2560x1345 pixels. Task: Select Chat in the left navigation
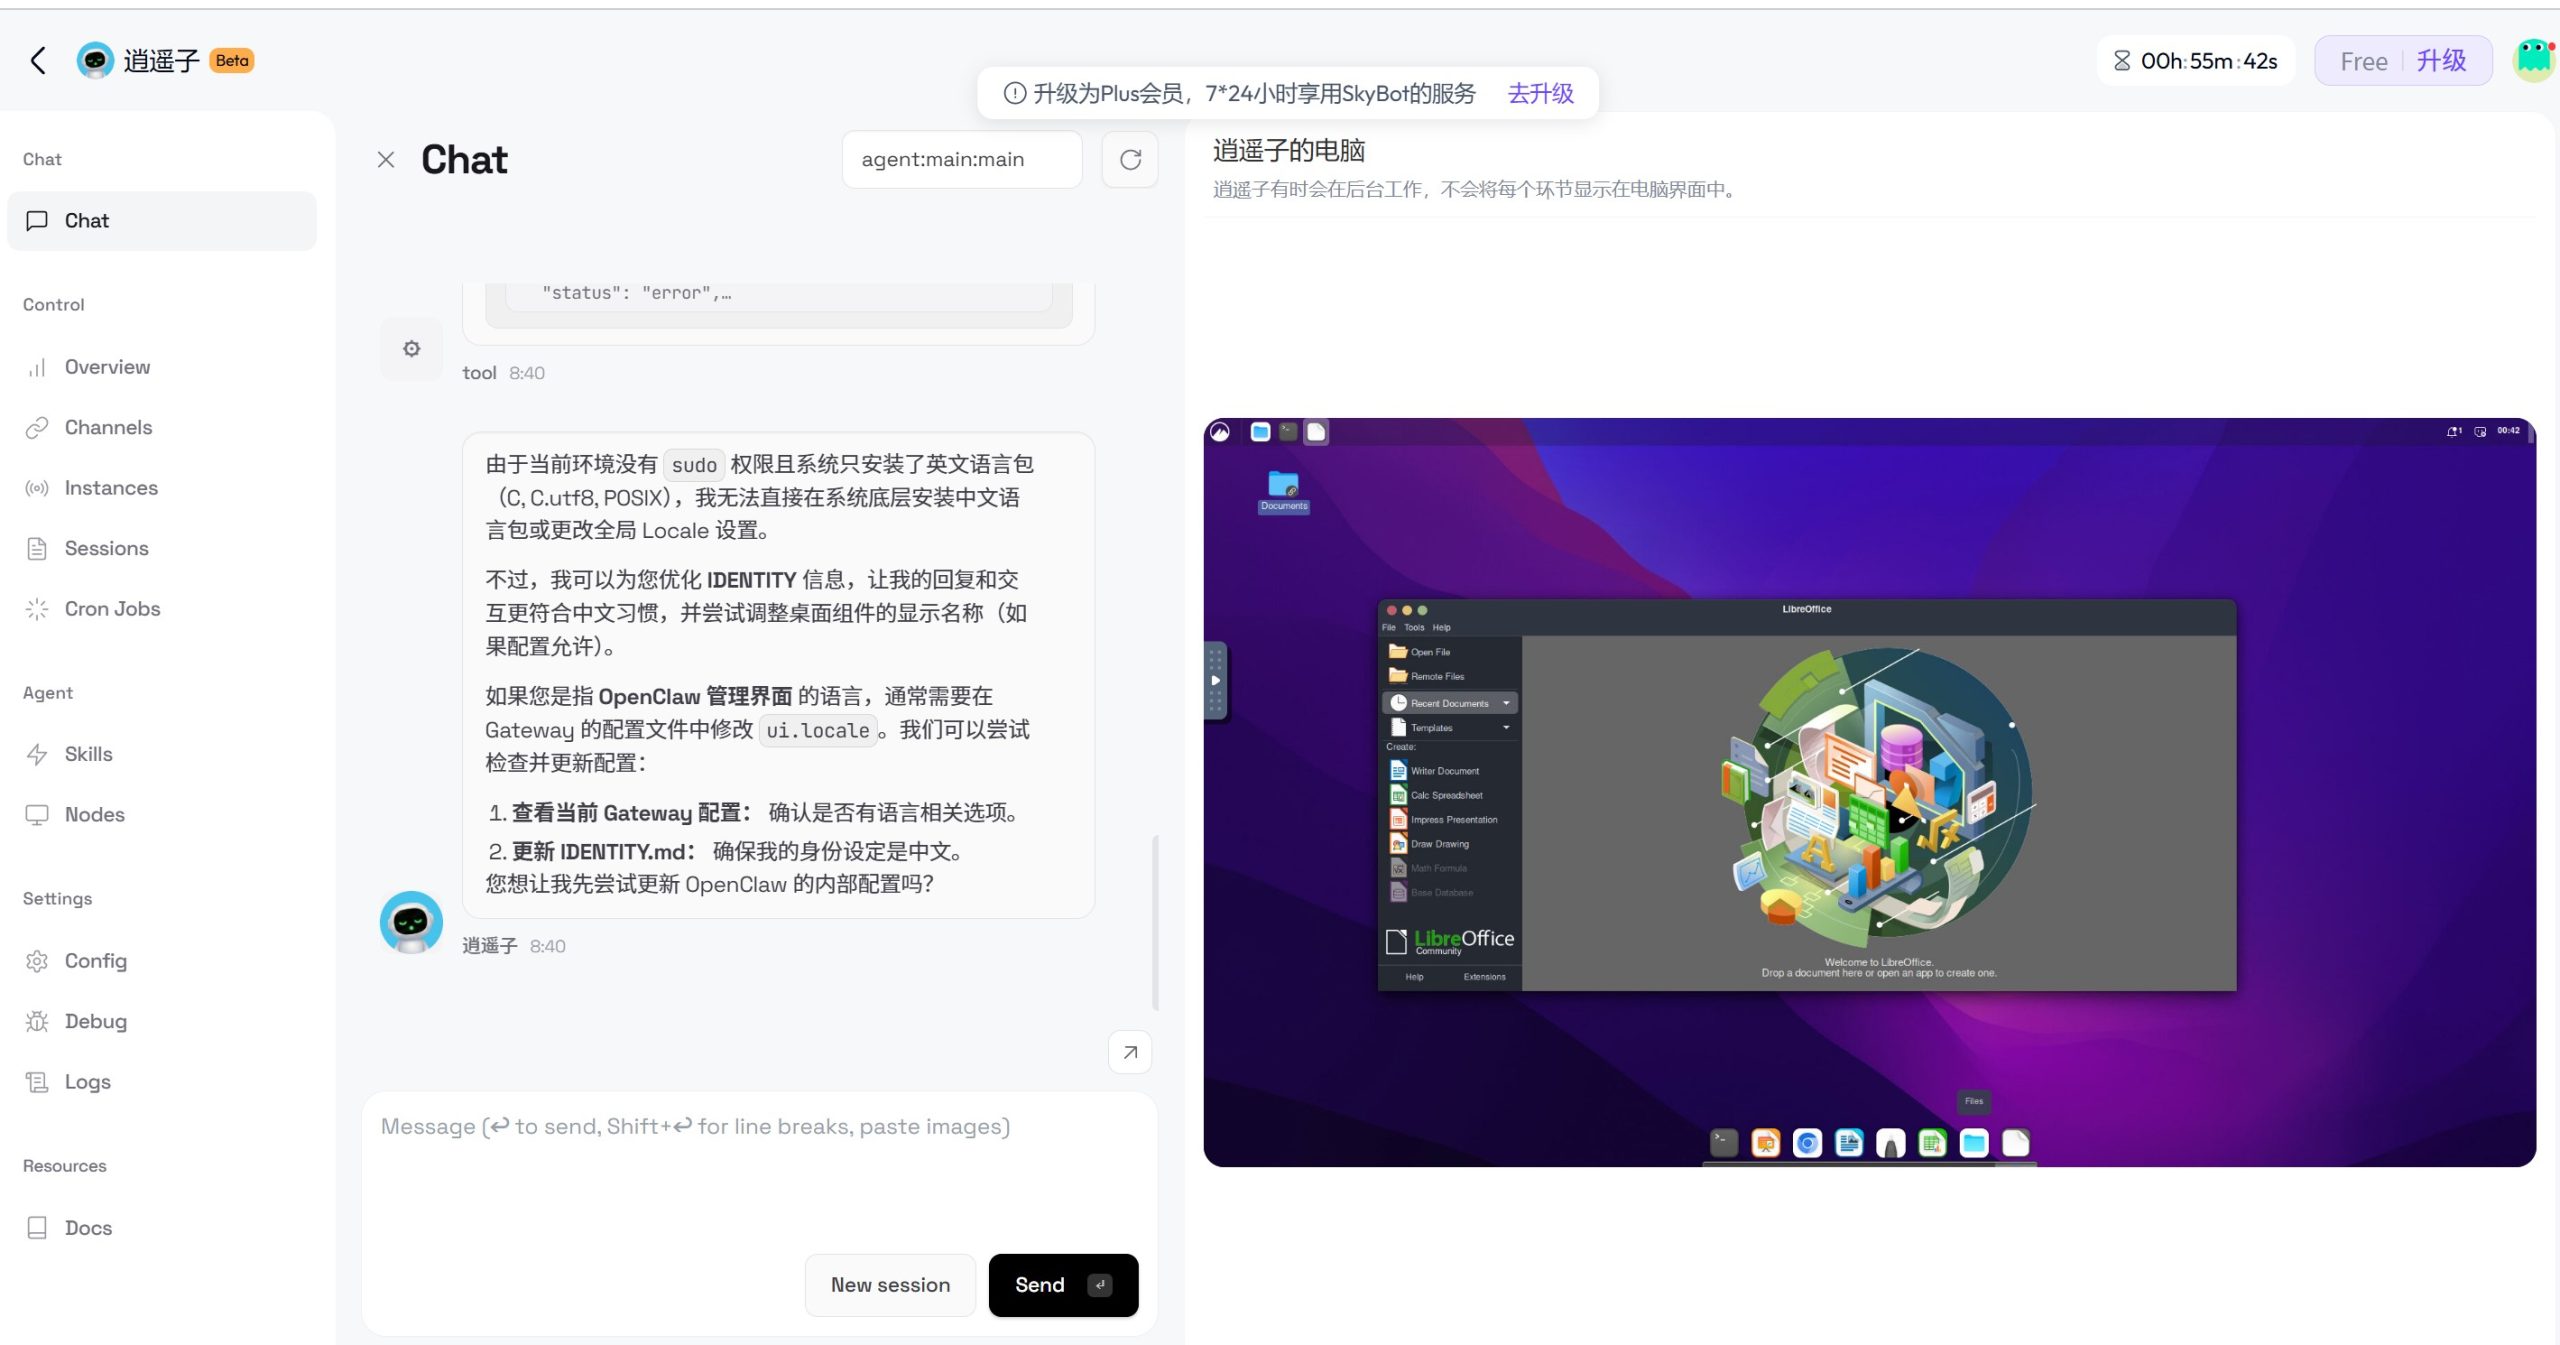click(86, 220)
